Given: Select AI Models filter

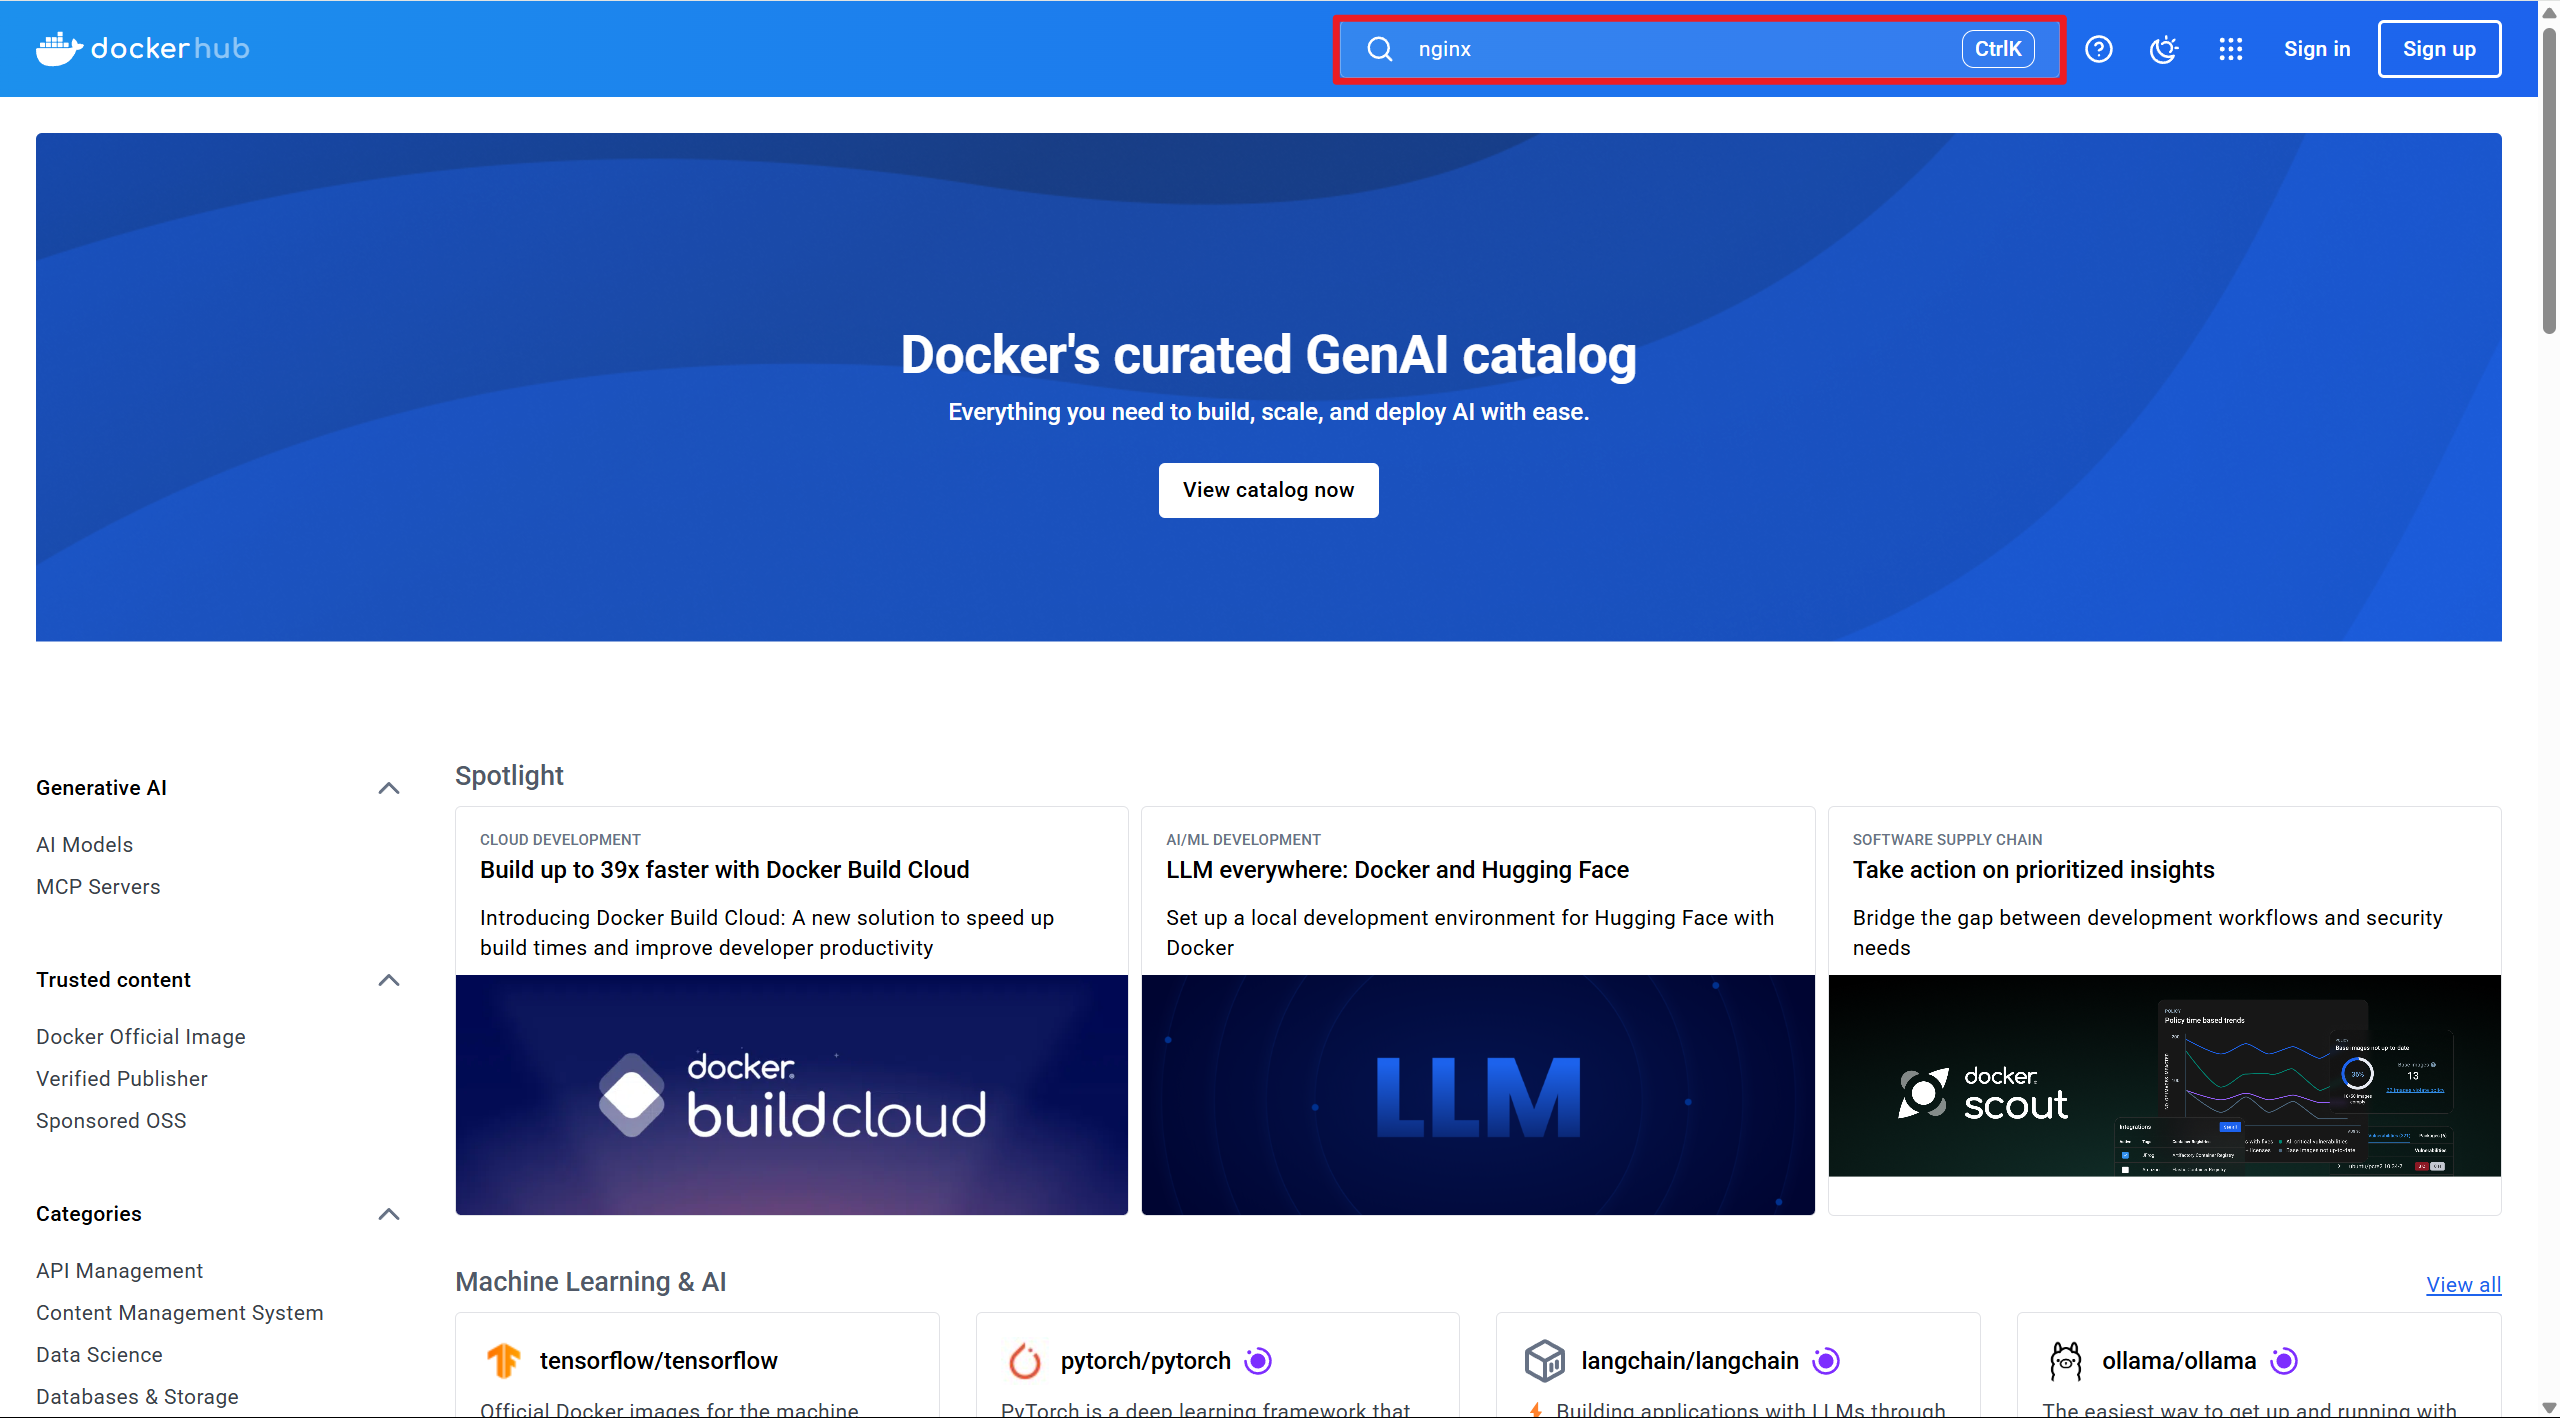Looking at the screenshot, I should [84, 845].
